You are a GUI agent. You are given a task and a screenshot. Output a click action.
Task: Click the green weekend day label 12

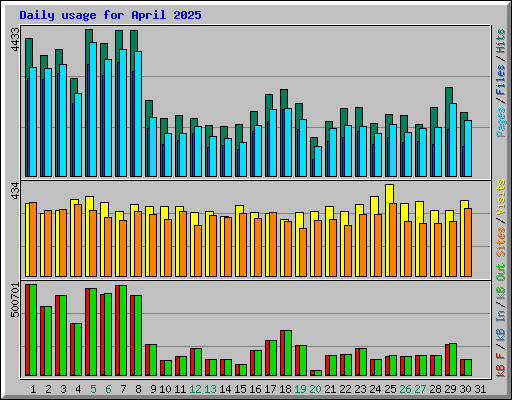pos(195,389)
